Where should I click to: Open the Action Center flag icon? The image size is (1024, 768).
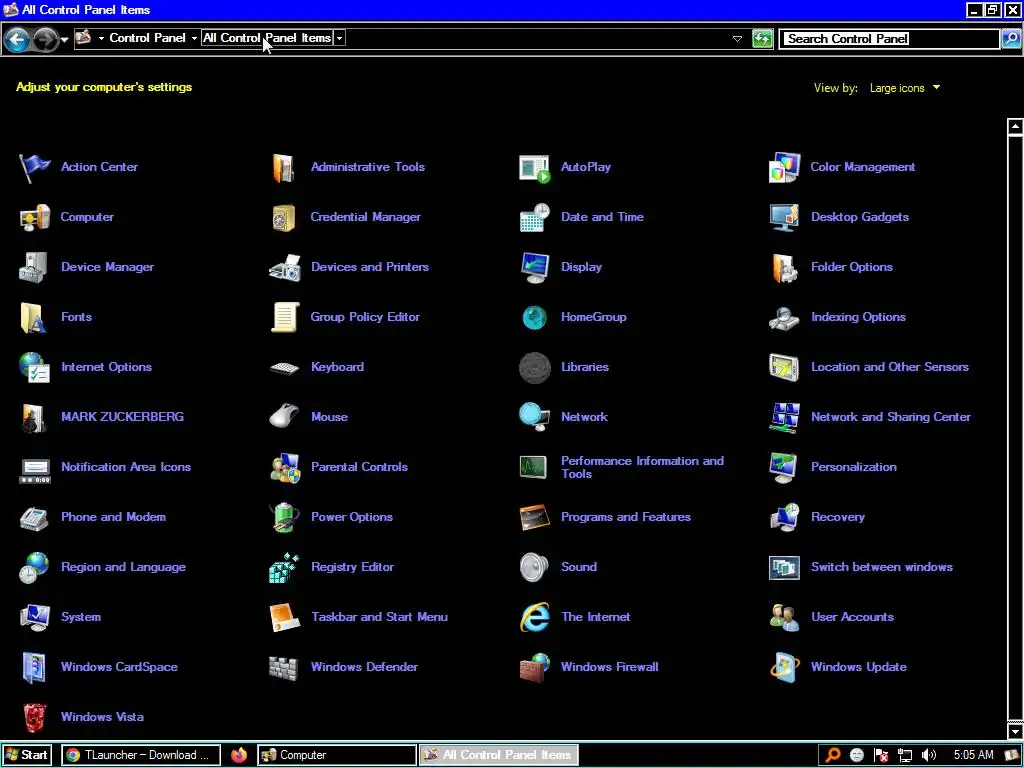(34, 167)
